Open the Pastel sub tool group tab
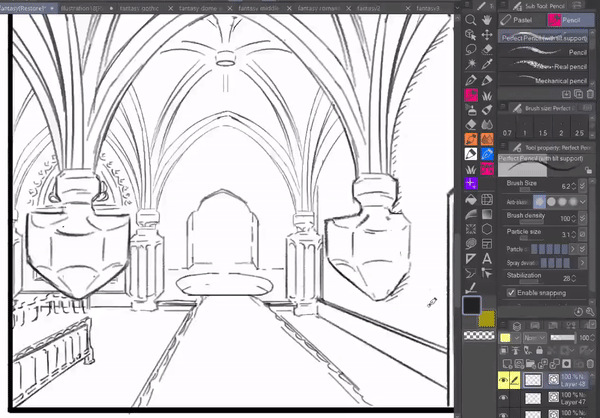The image size is (600, 418). pyautogui.click(x=522, y=19)
